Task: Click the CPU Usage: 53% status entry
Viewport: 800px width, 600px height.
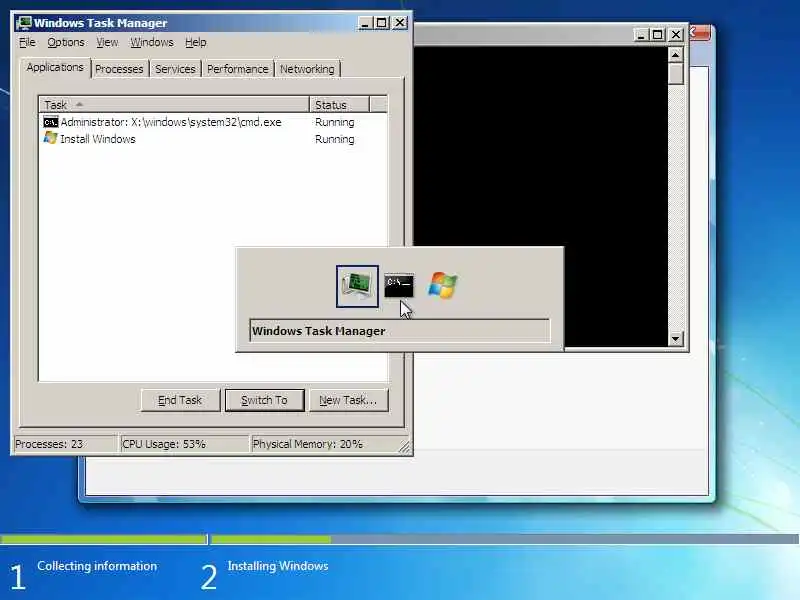Action: point(184,444)
